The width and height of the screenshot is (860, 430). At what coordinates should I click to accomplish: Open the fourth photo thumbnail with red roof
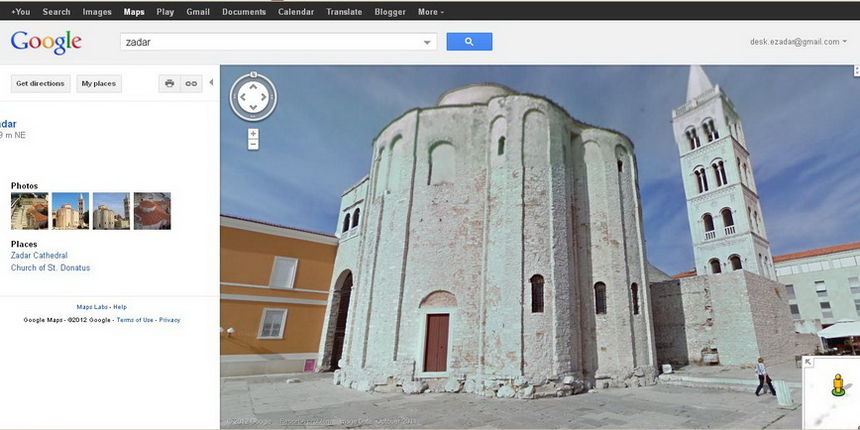(x=152, y=211)
